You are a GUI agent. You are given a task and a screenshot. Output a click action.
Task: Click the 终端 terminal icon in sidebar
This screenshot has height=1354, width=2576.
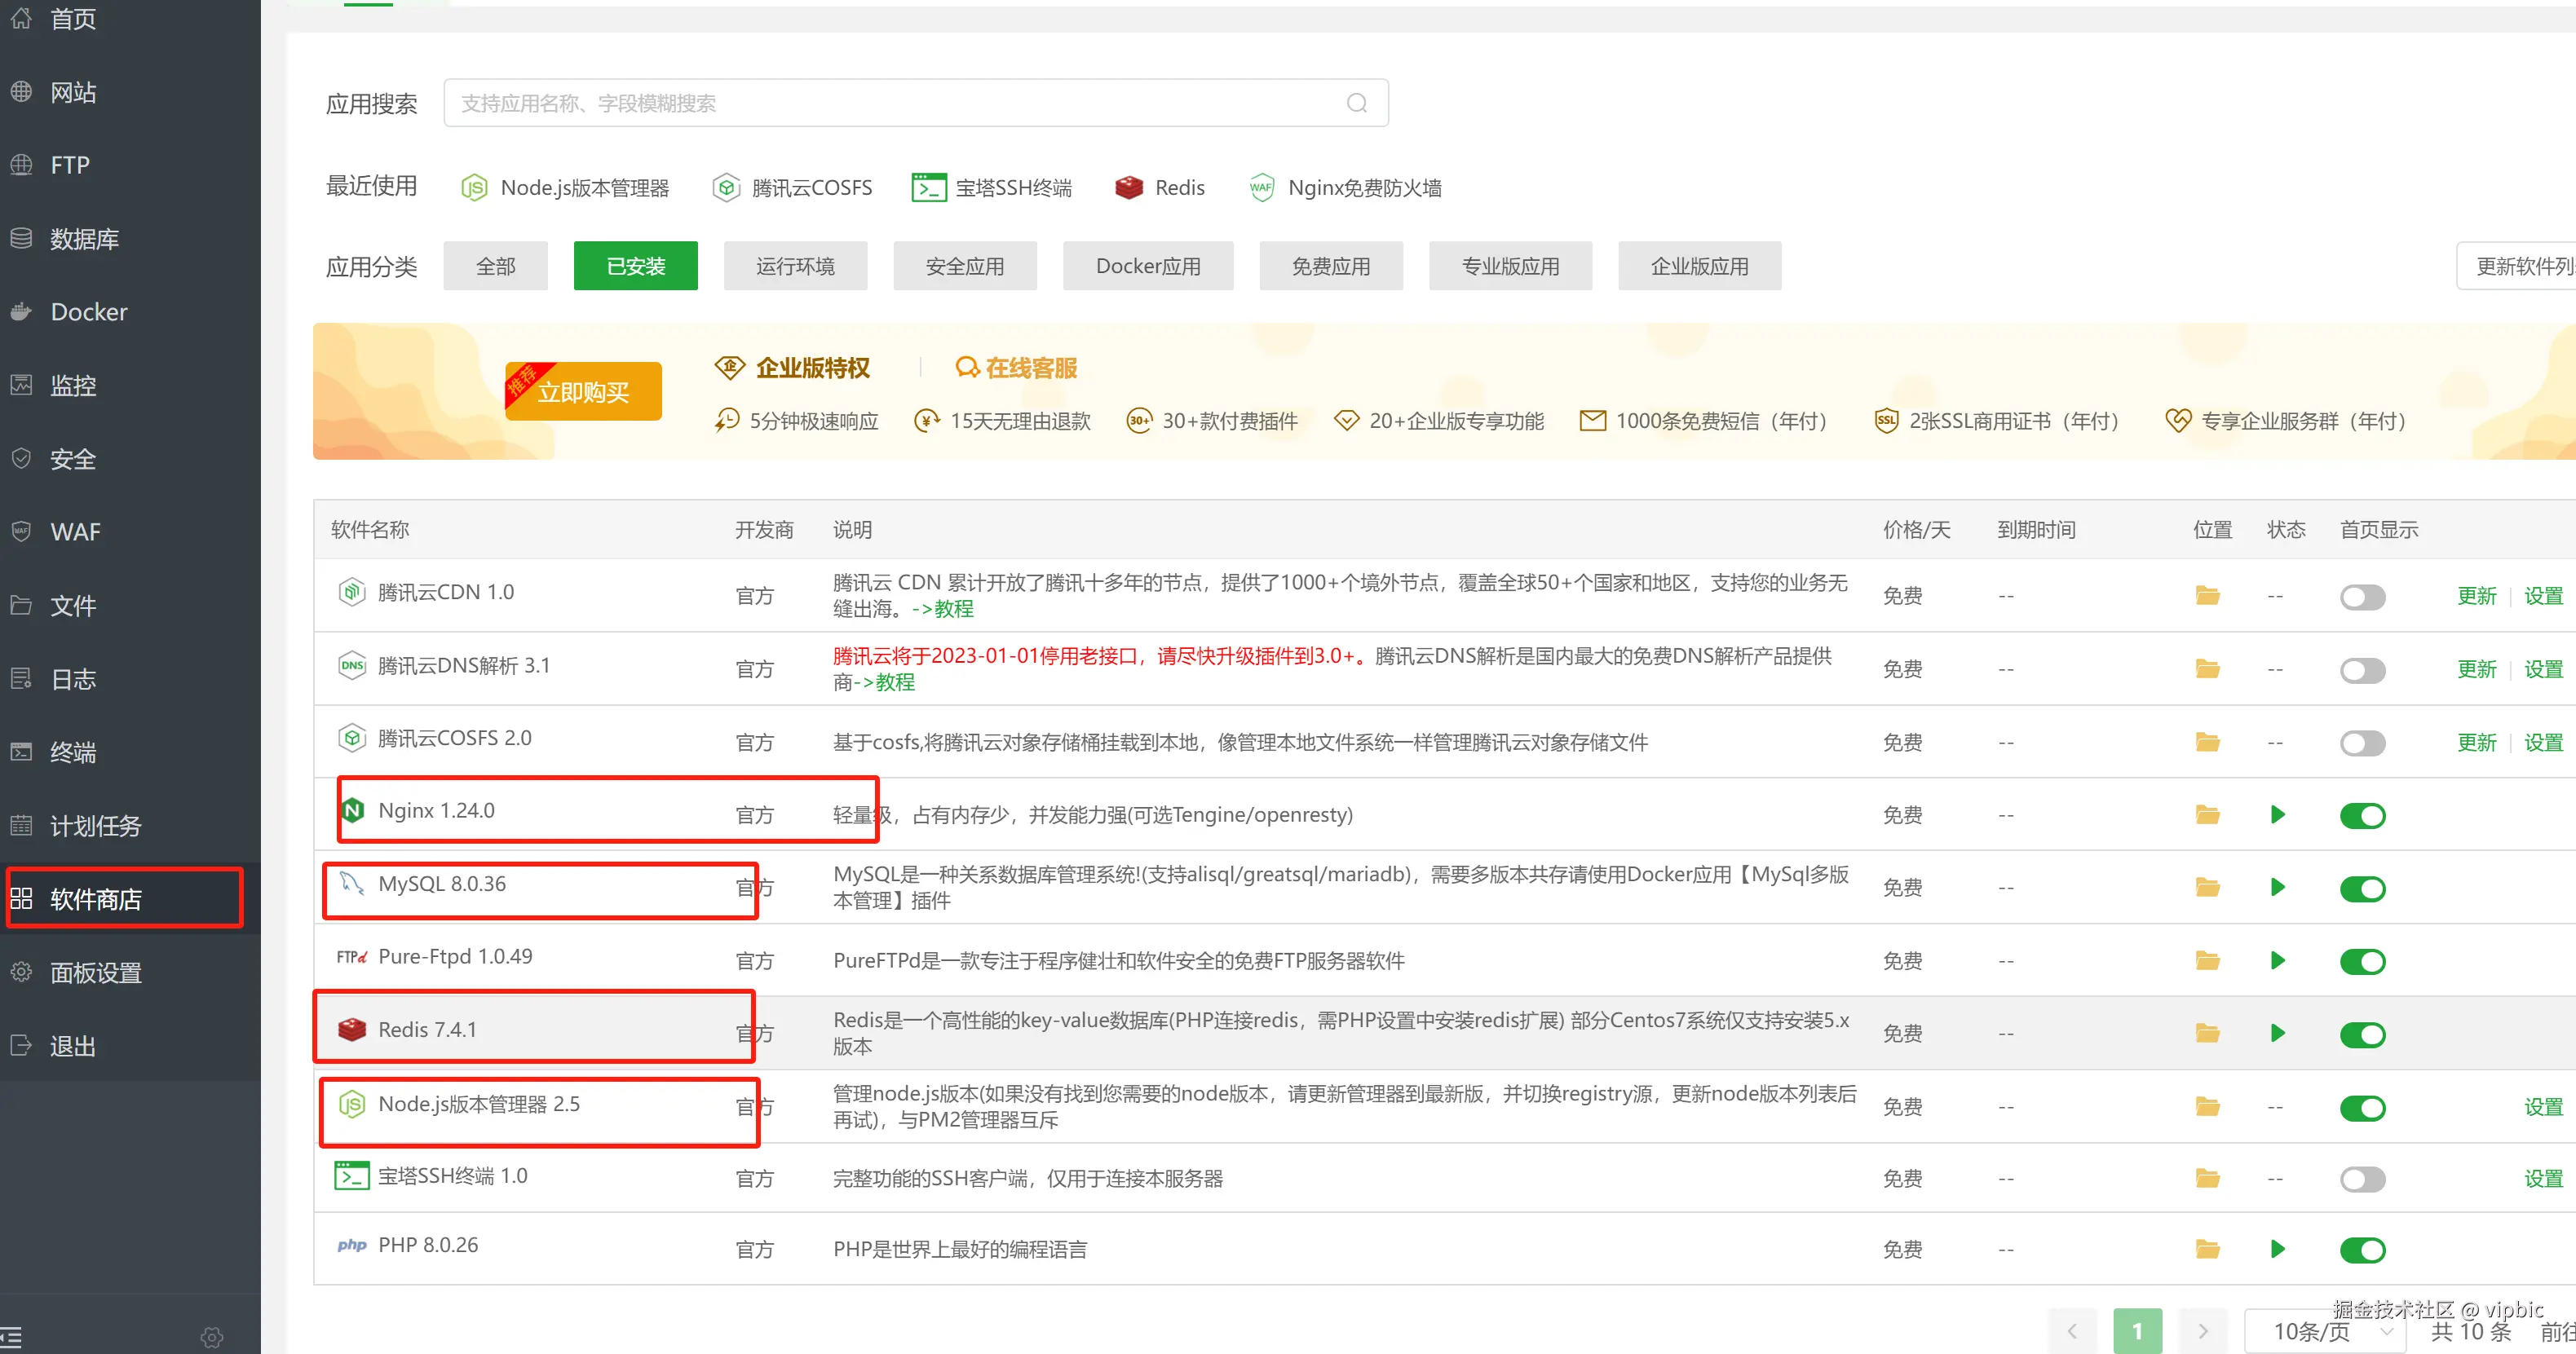[21, 752]
